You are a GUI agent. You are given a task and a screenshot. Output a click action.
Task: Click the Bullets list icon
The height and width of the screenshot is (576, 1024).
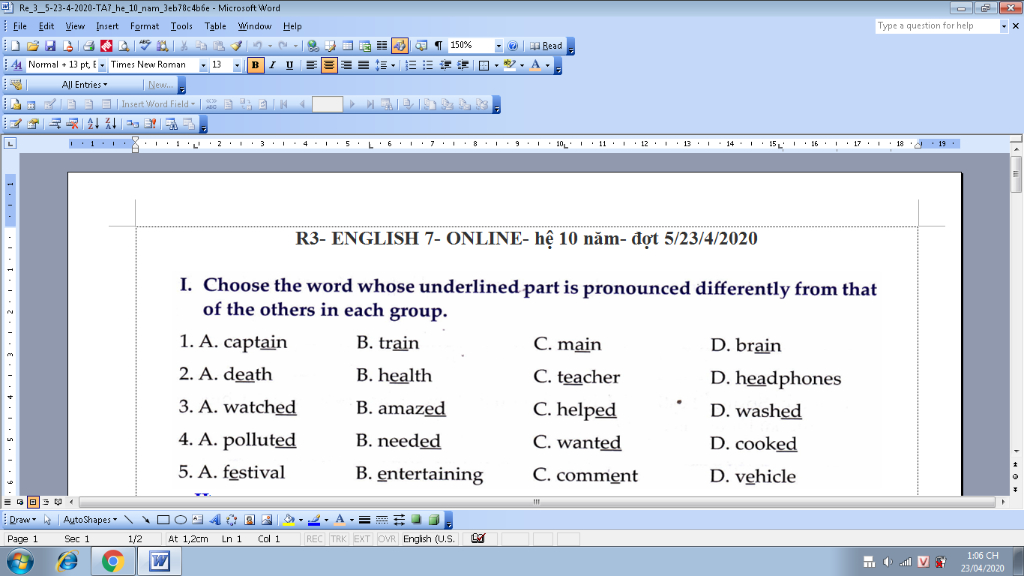(x=428, y=65)
